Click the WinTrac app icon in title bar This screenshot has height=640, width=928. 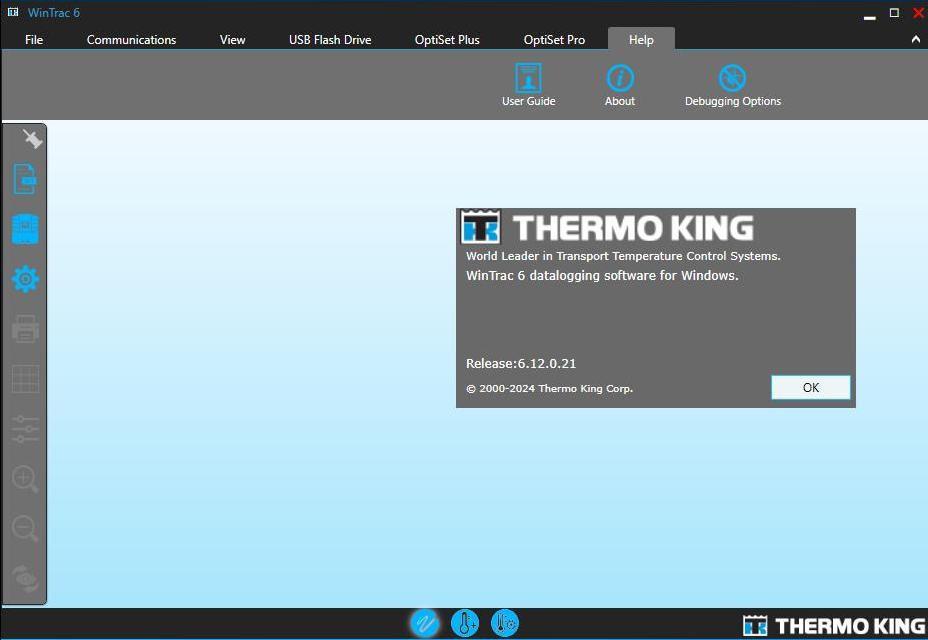(13, 12)
